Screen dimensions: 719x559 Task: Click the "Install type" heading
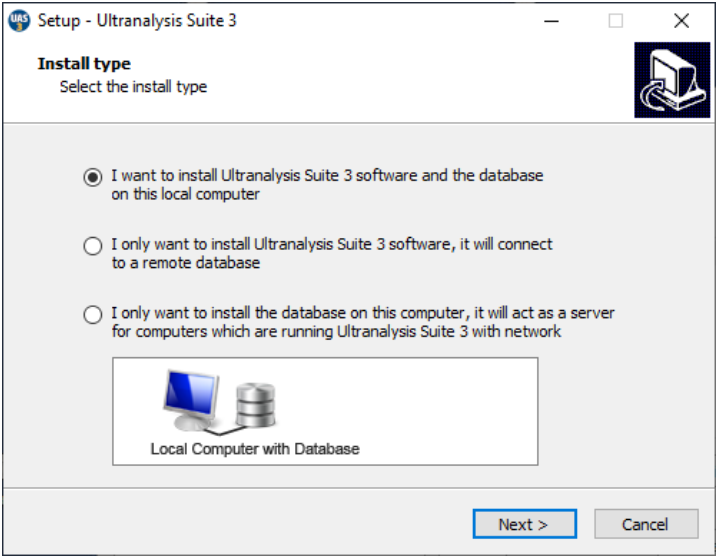coord(84,64)
